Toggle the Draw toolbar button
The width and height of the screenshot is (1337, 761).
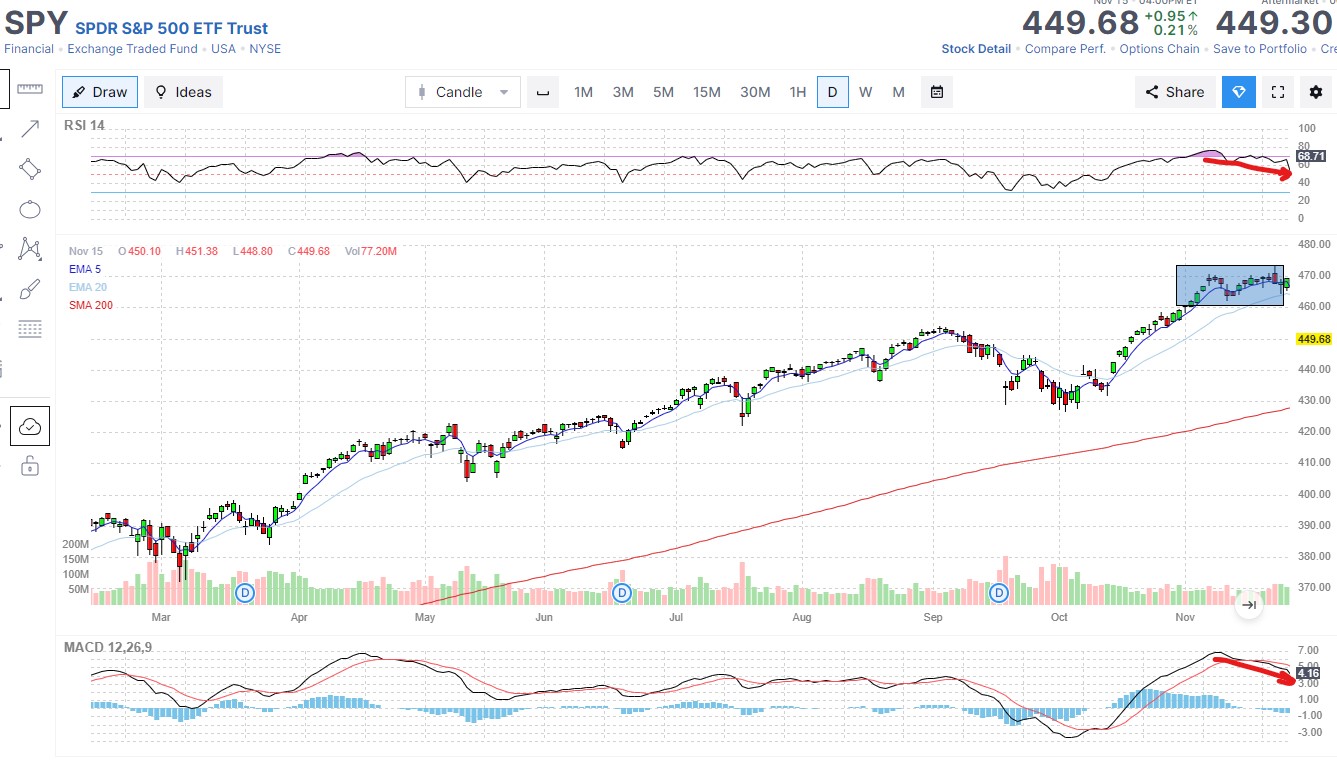pyautogui.click(x=100, y=92)
